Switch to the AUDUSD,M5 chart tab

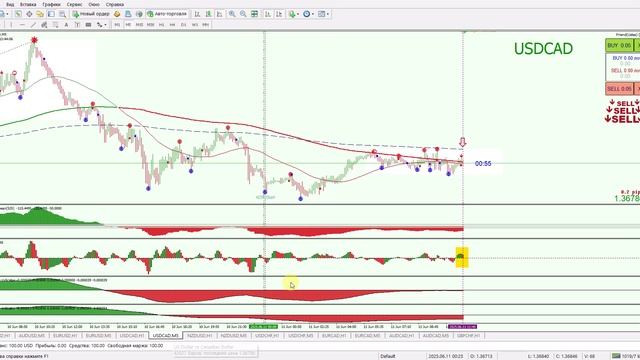31,336
